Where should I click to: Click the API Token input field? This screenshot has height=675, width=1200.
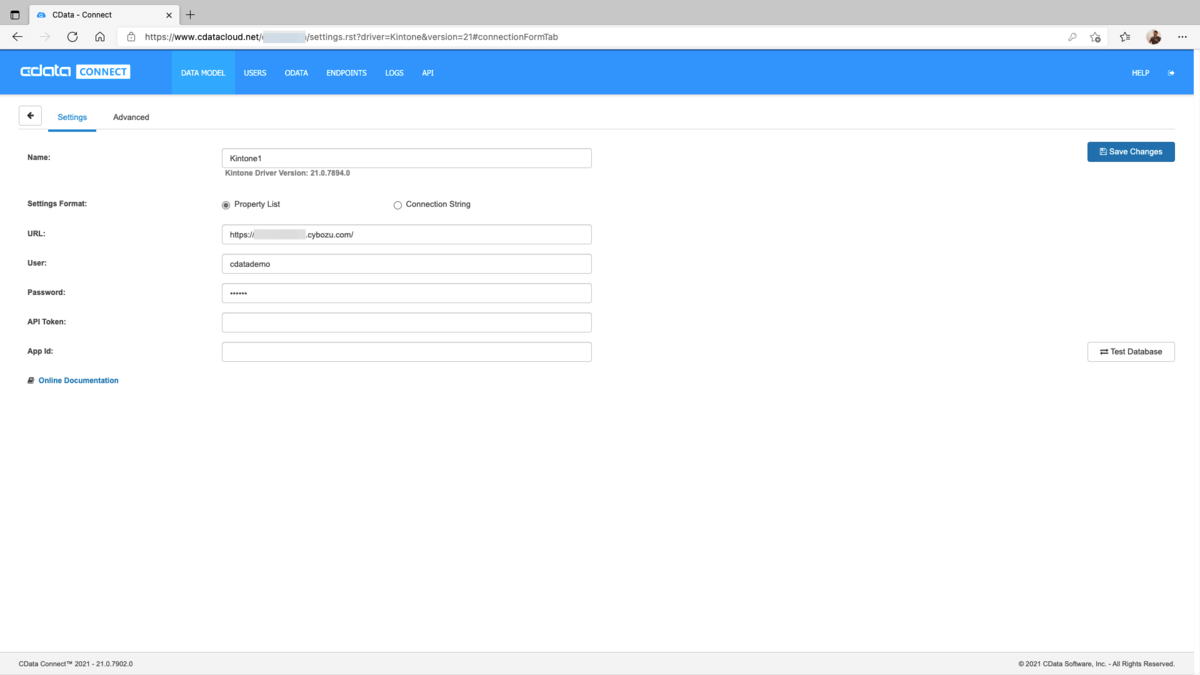[406, 322]
